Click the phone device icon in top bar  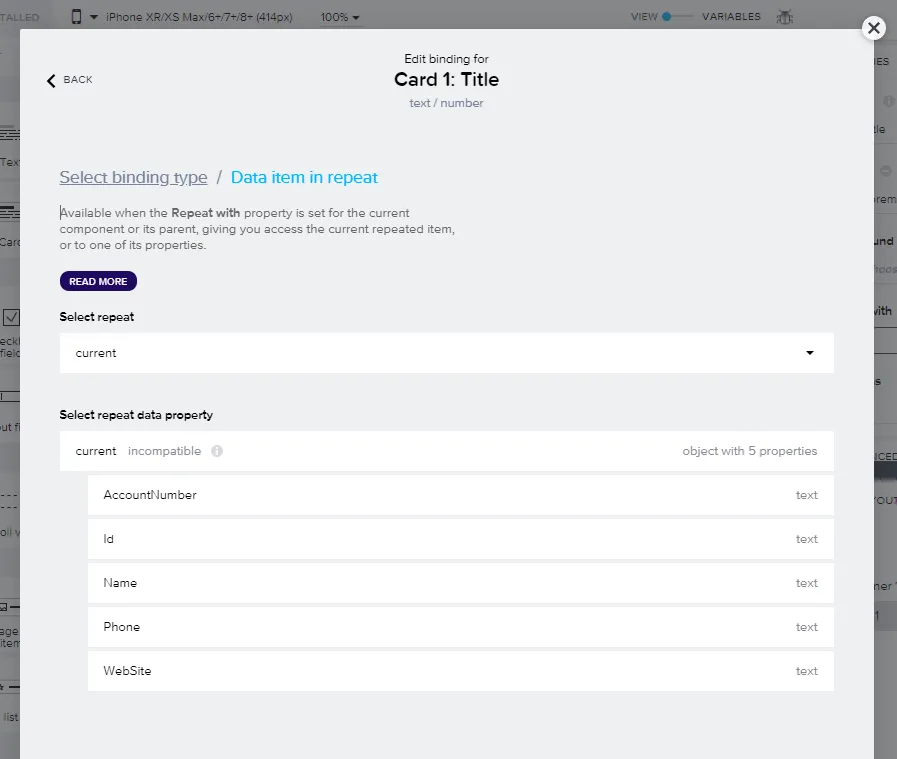tap(77, 17)
